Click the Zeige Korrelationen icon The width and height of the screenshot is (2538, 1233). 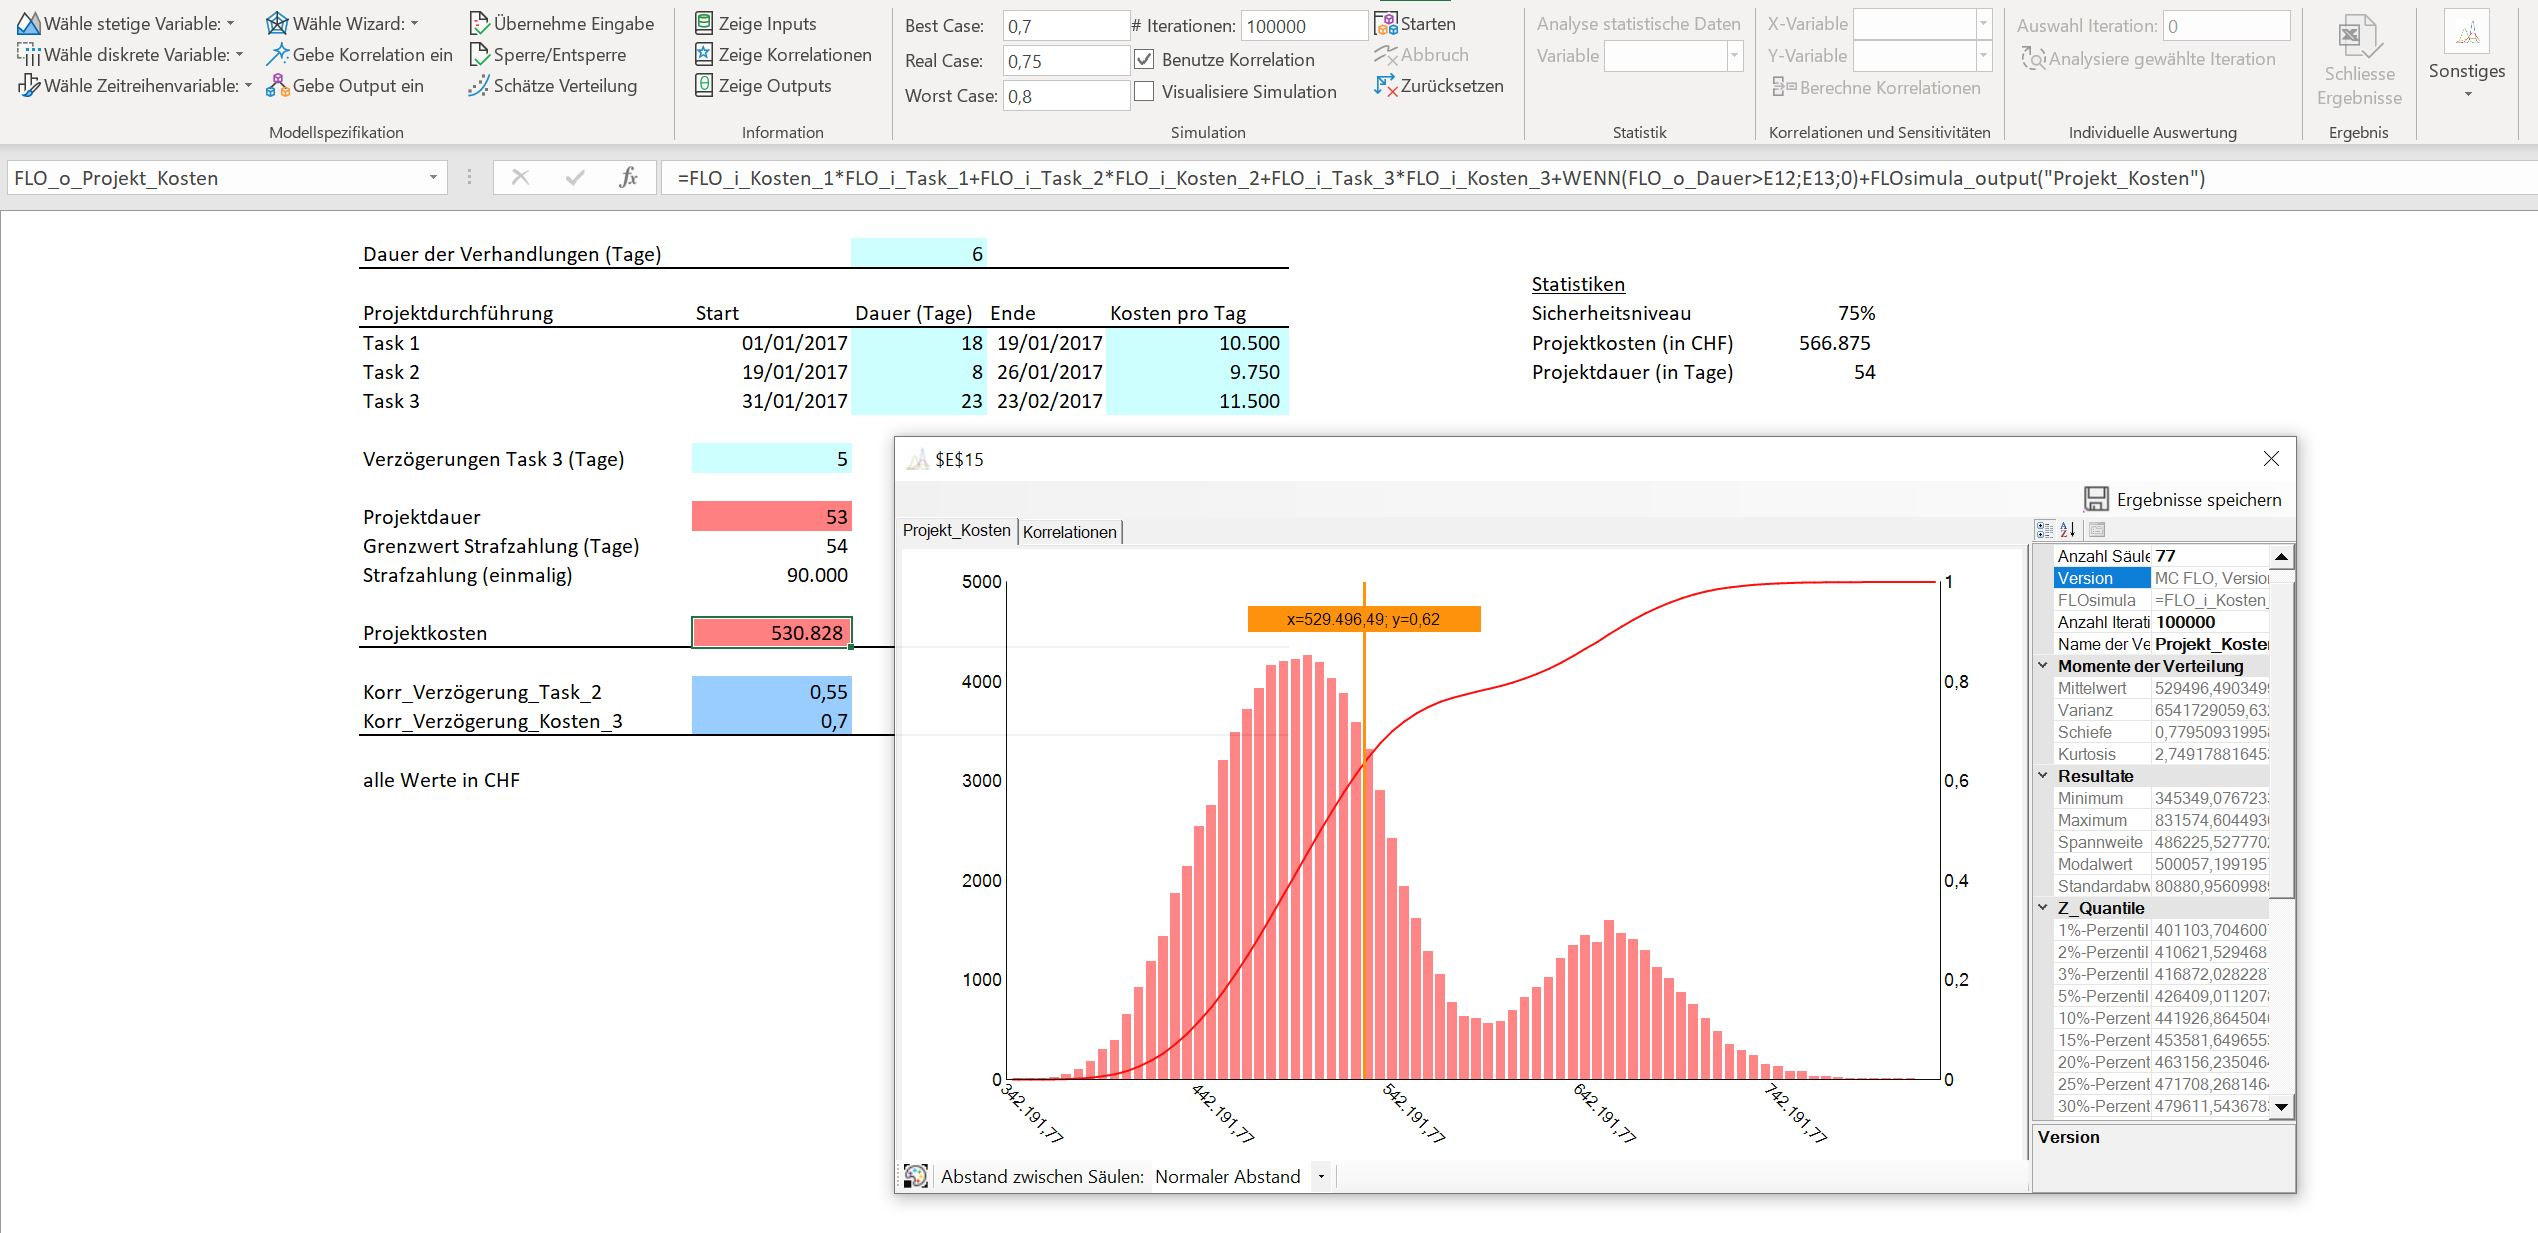tap(704, 55)
